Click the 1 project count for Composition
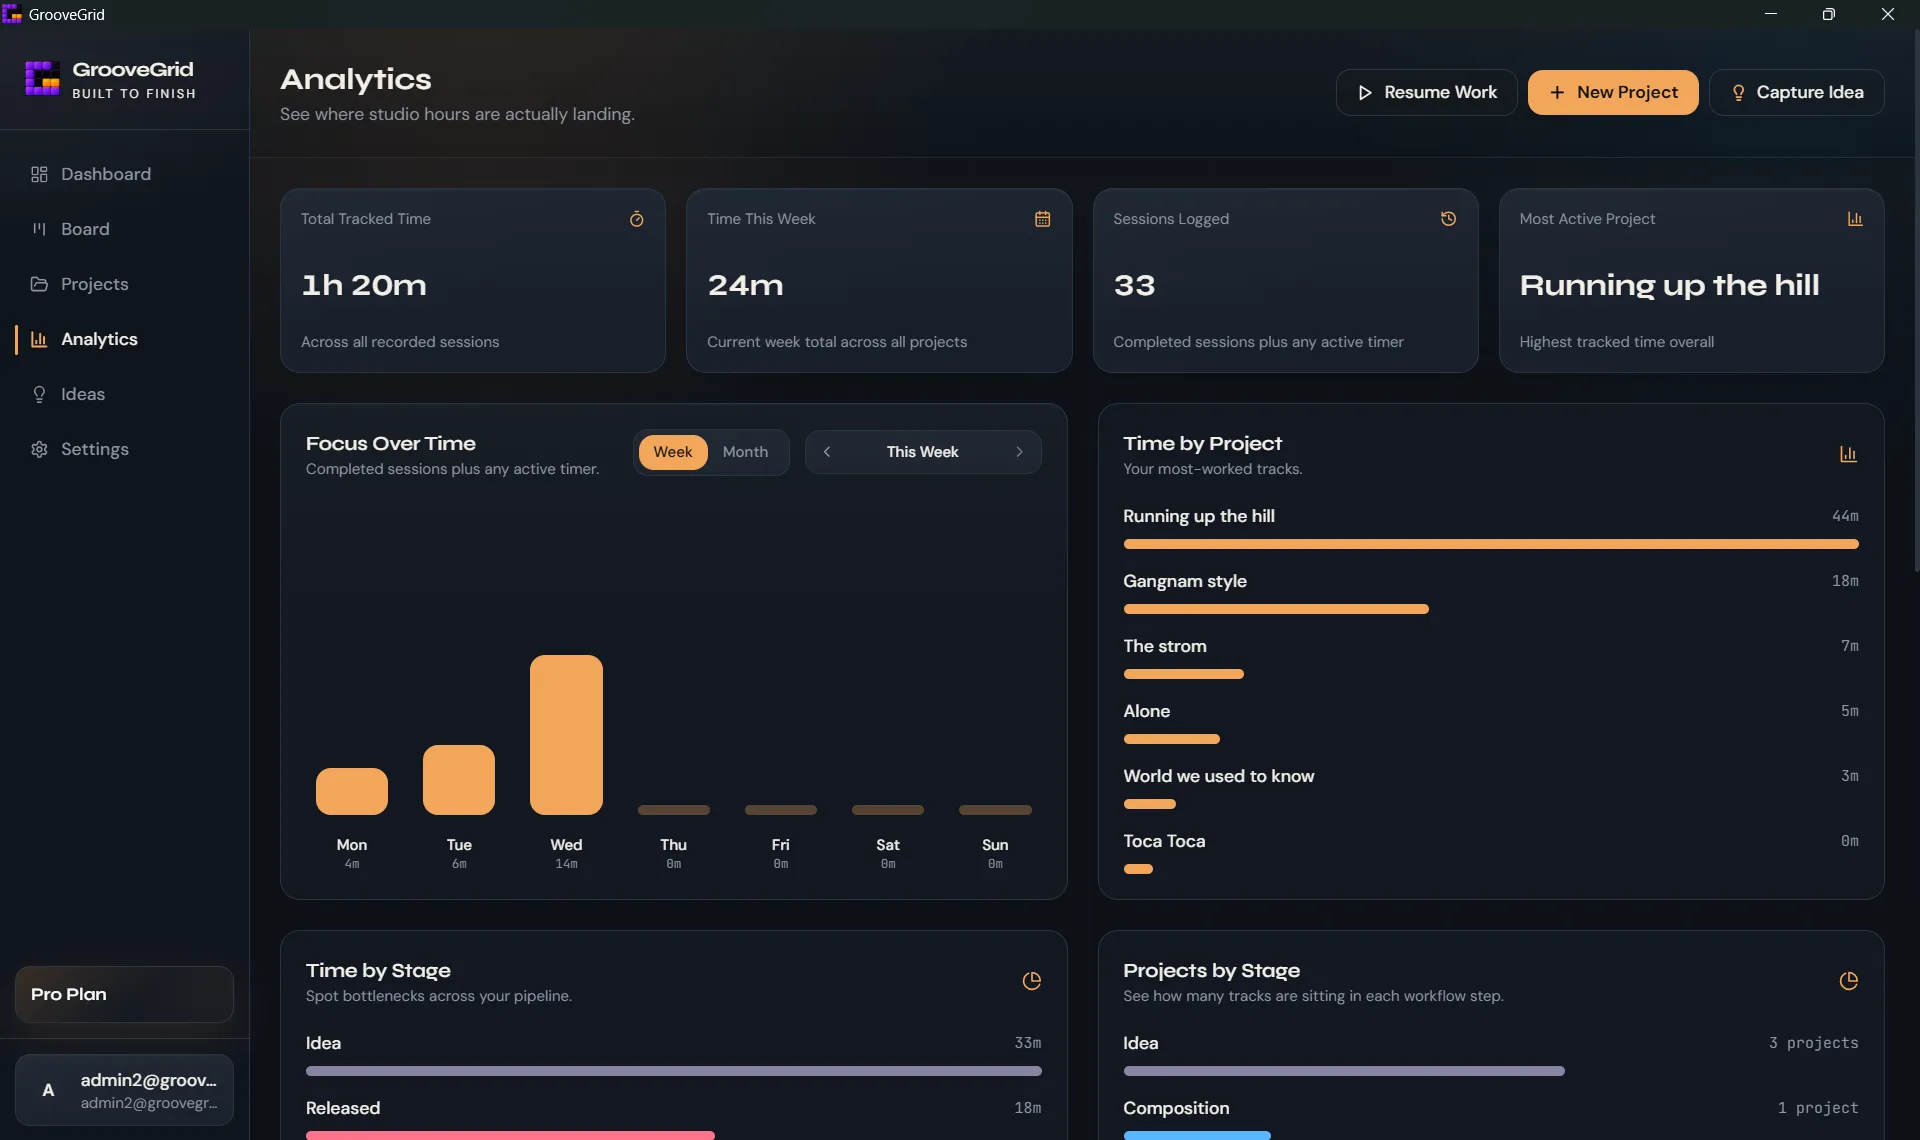The height and width of the screenshot is (1140, 1920). (1818, 1108)
